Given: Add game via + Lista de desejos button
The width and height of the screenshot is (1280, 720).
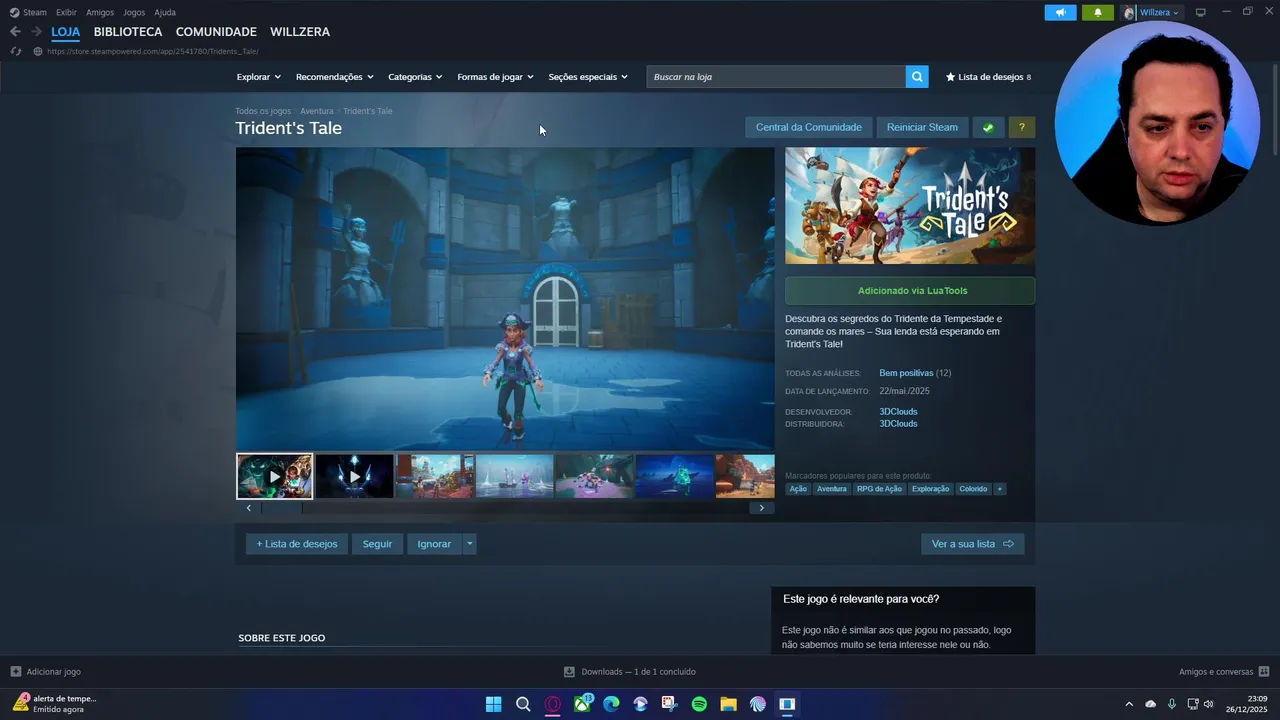Looking at the screenshot, I should 297,544.
